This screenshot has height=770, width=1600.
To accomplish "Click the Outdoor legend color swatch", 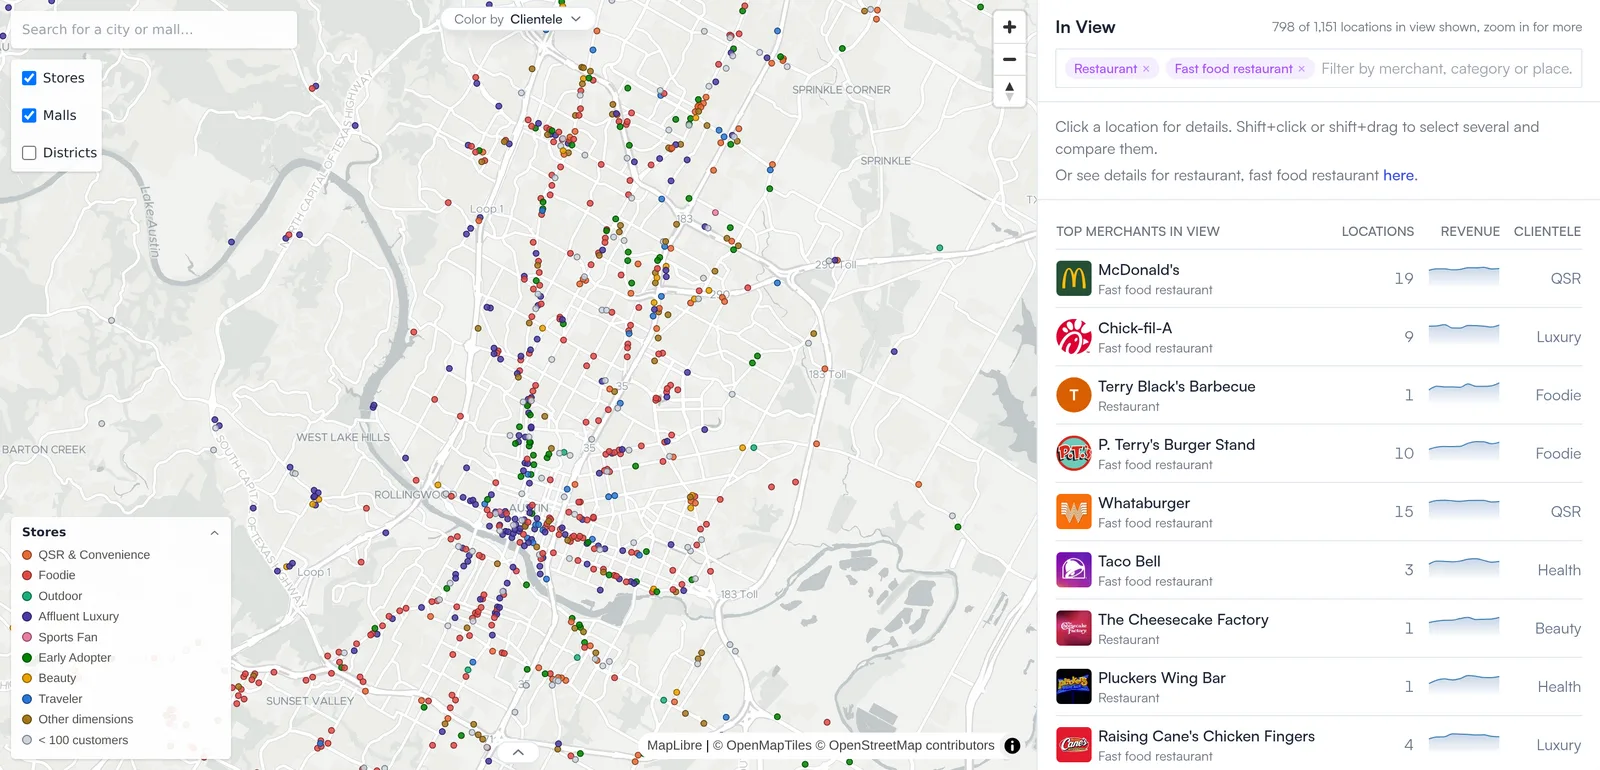I will click(27, 596).
